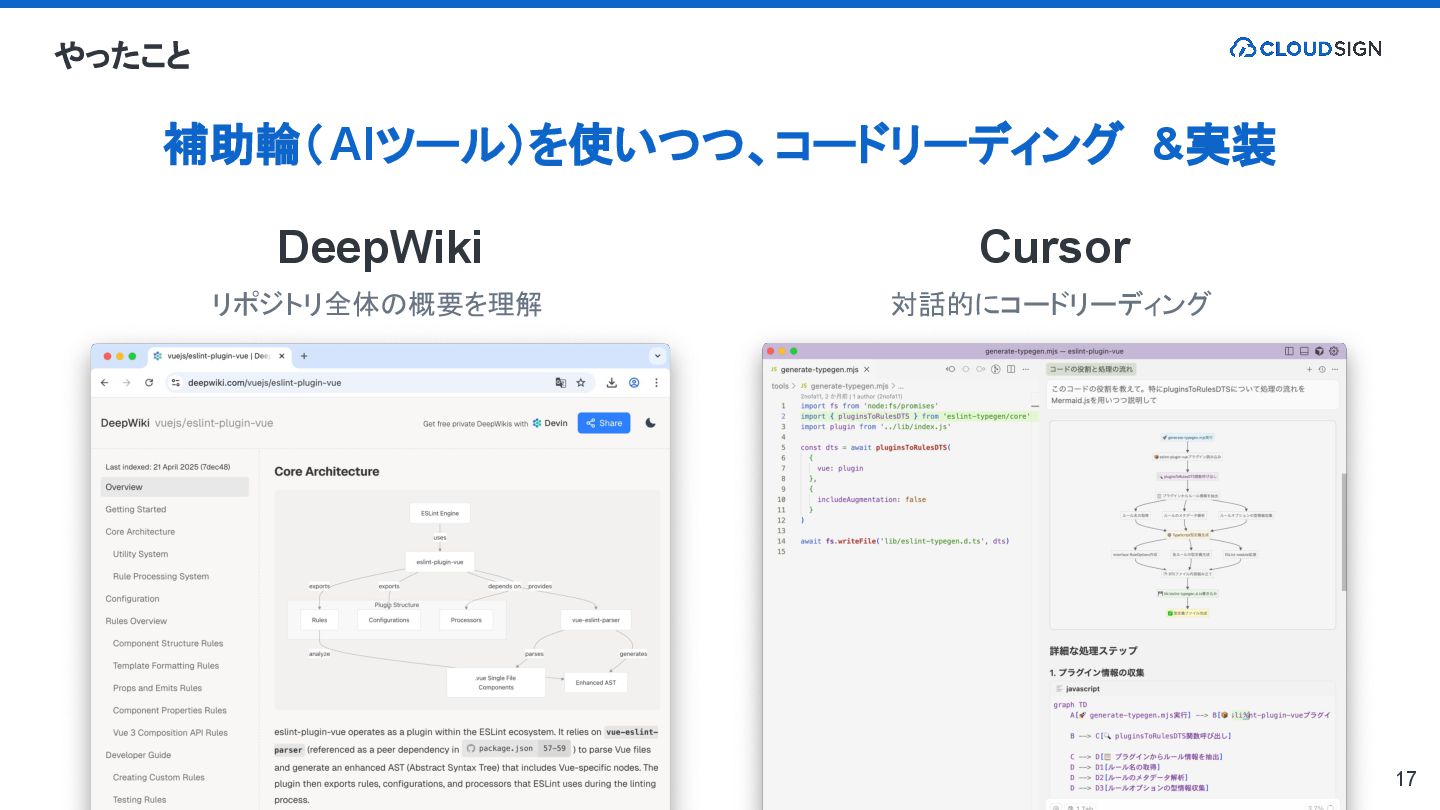Bookmark the DeepWiki page with star icon
This screenshot has width=1440, height=810.
pos(580,382)
